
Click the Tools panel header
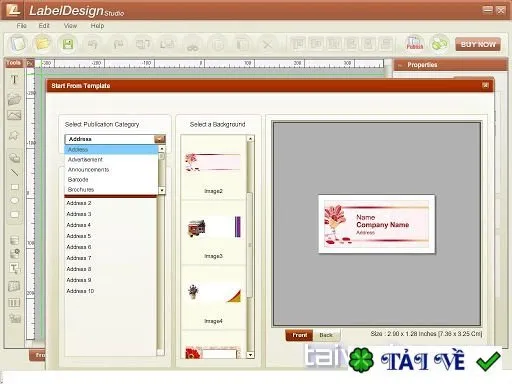tap(14, 63)
